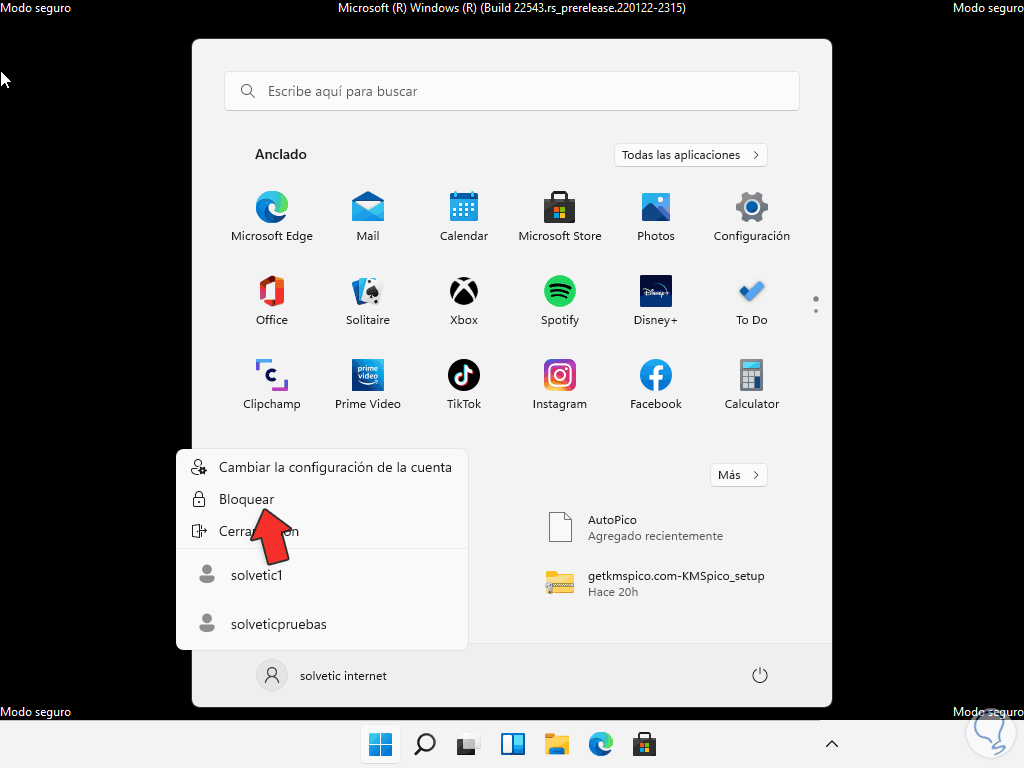Select the Cerrar sesión option
Image resolution: width=1024 pixels, height=768 pixels.
point(322,532)
